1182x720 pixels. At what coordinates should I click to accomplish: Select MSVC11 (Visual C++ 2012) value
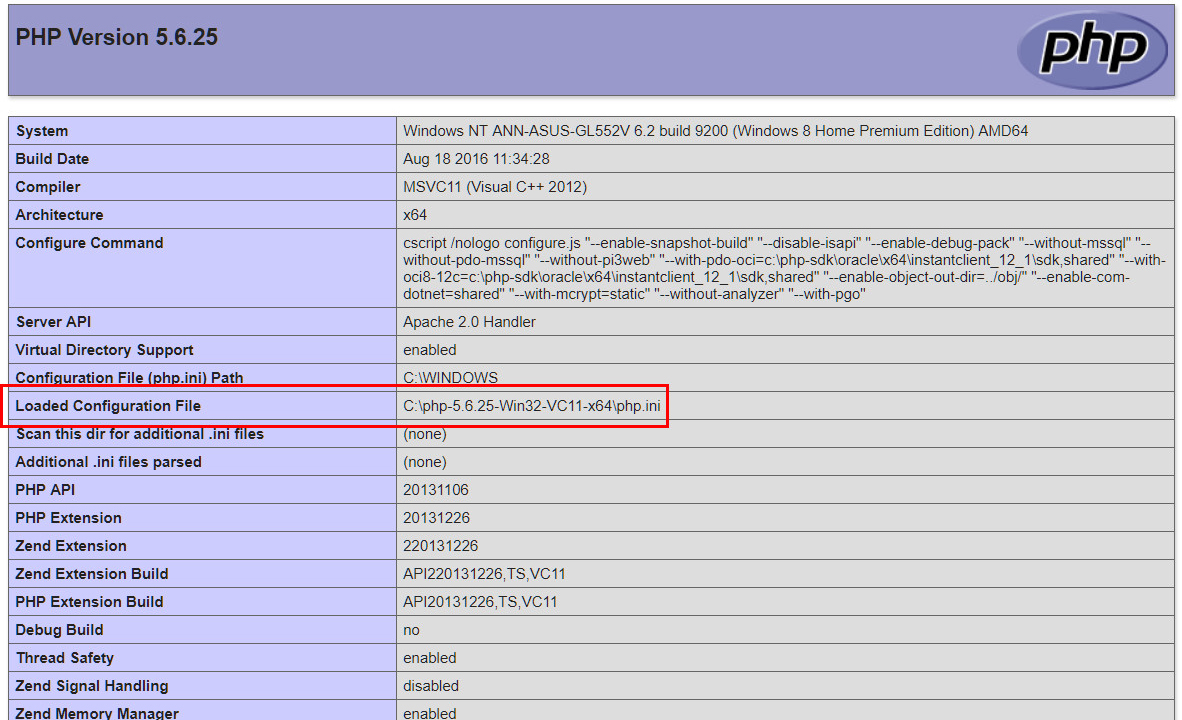[495, 186]
